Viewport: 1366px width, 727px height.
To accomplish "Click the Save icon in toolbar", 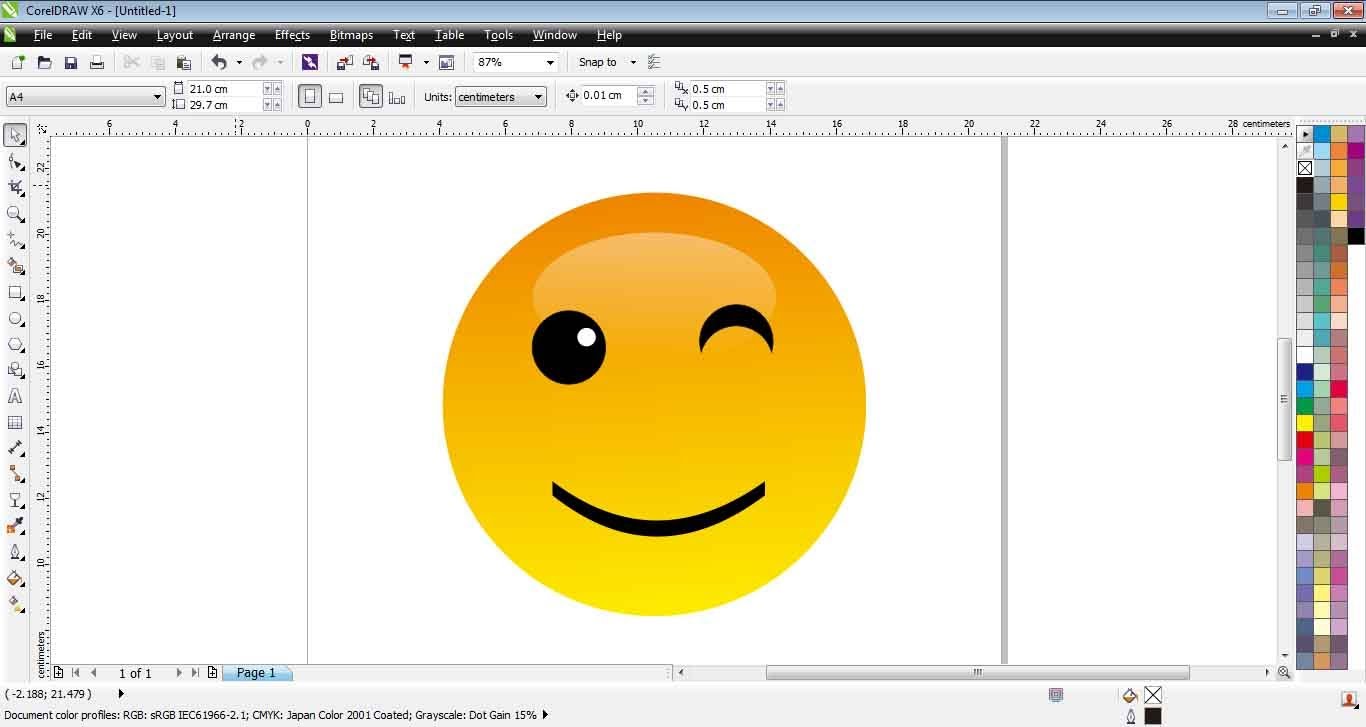I will point(71,62).
